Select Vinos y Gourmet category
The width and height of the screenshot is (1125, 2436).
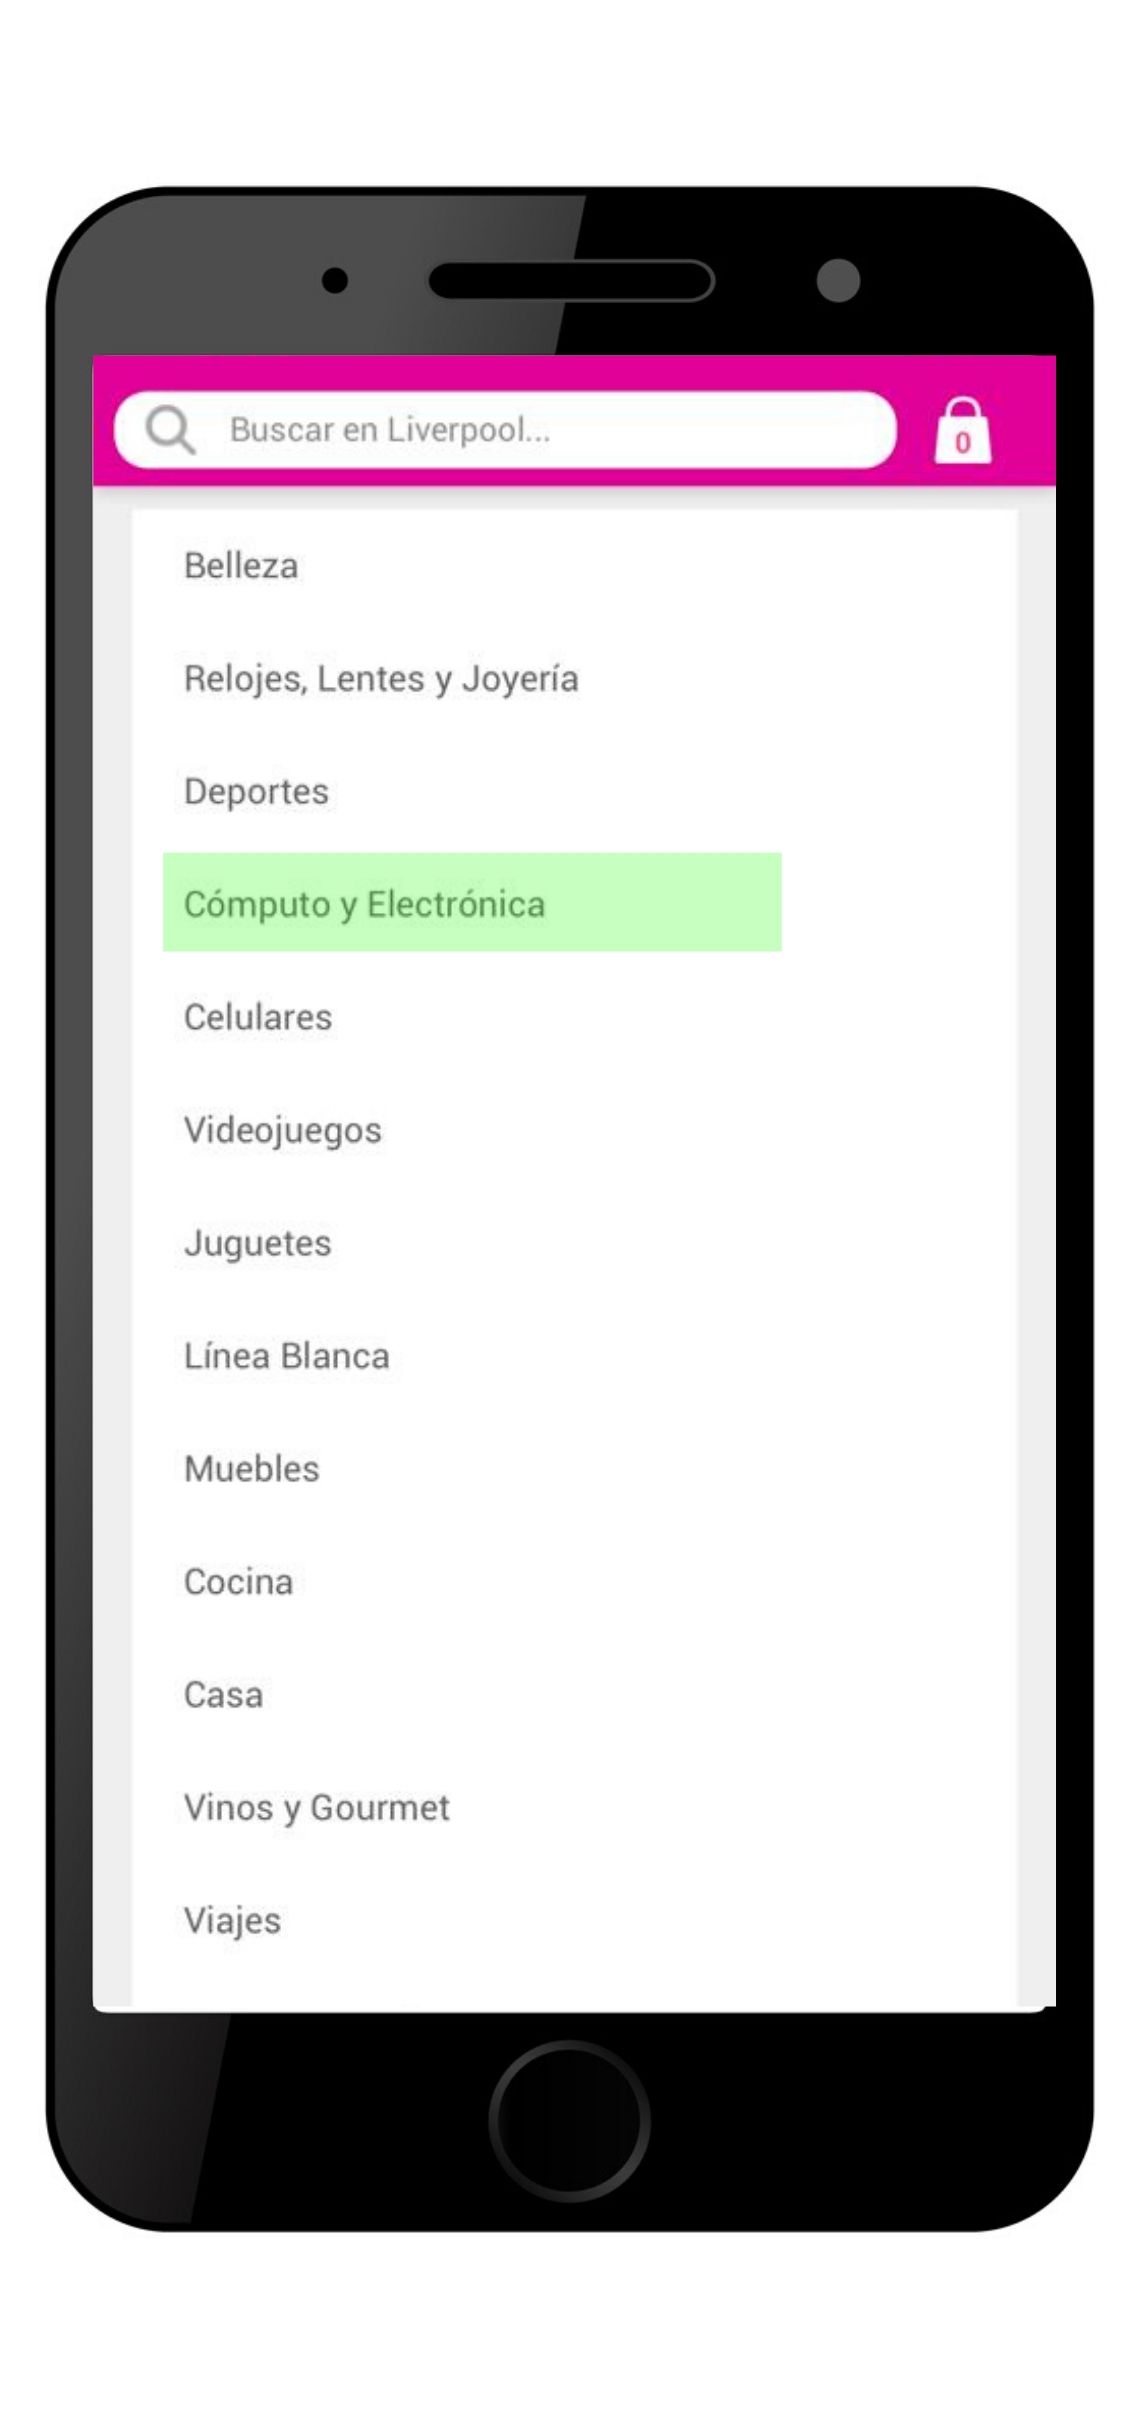317,1809
